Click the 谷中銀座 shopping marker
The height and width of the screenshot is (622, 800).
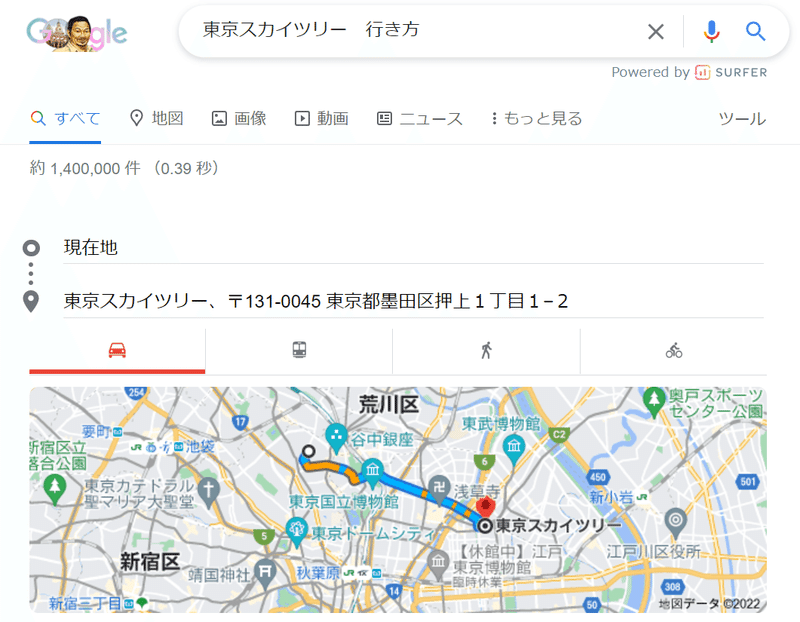[x=336, y=437]
